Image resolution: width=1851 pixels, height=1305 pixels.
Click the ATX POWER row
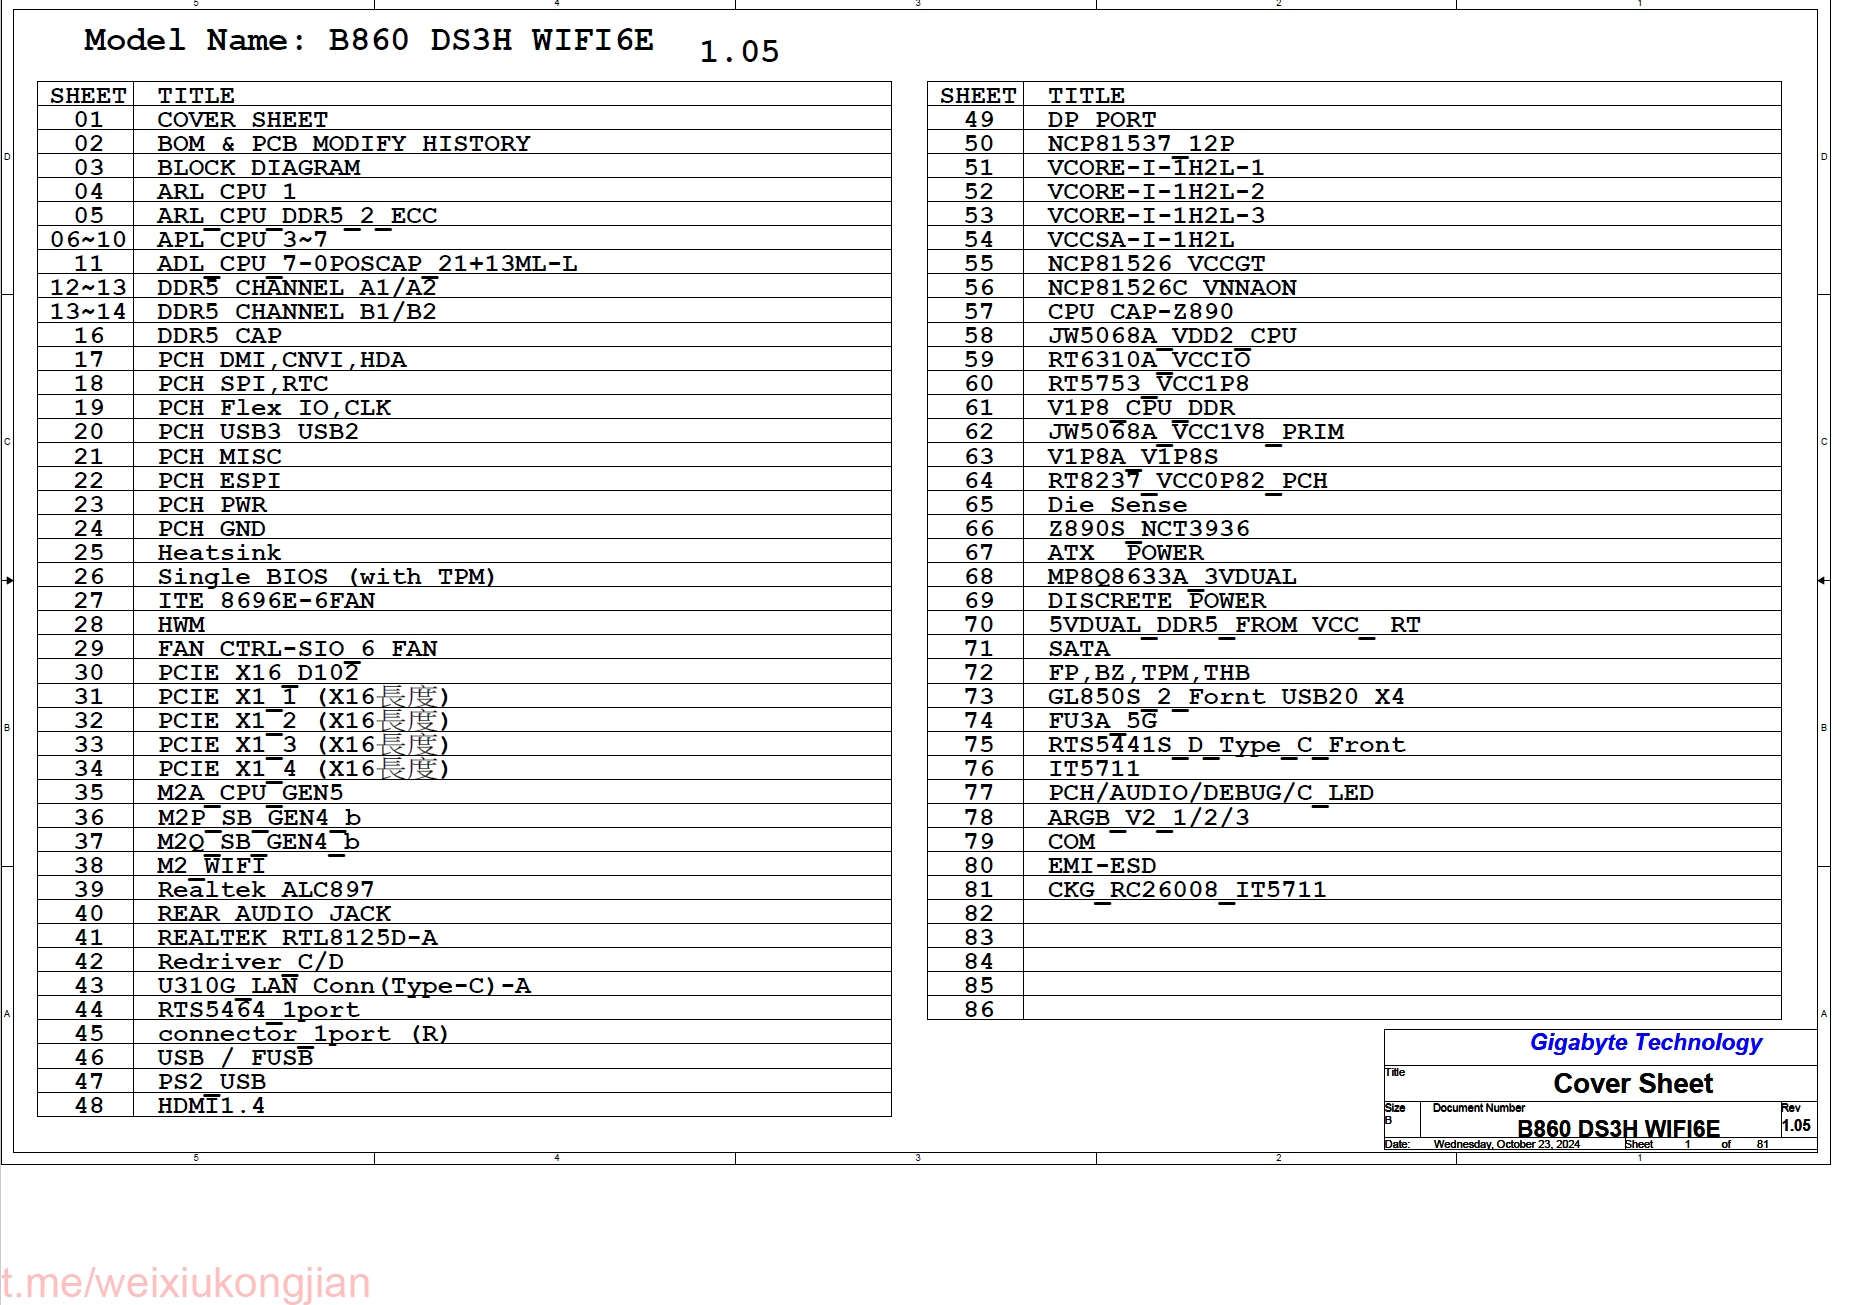(x=1126, y=553)
